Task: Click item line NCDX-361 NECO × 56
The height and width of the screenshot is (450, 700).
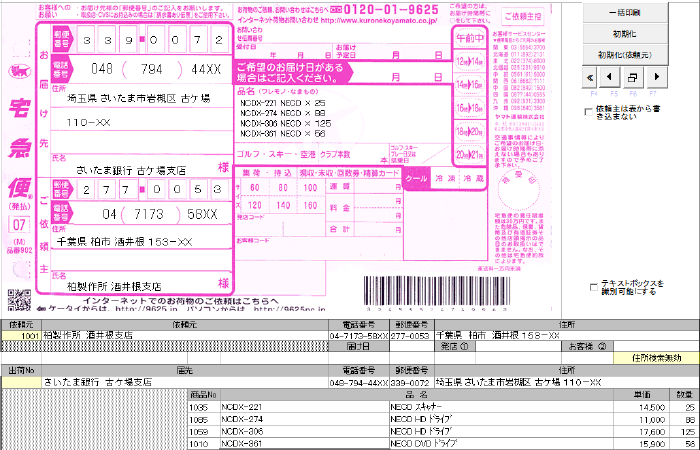Action: pos(283,133)
